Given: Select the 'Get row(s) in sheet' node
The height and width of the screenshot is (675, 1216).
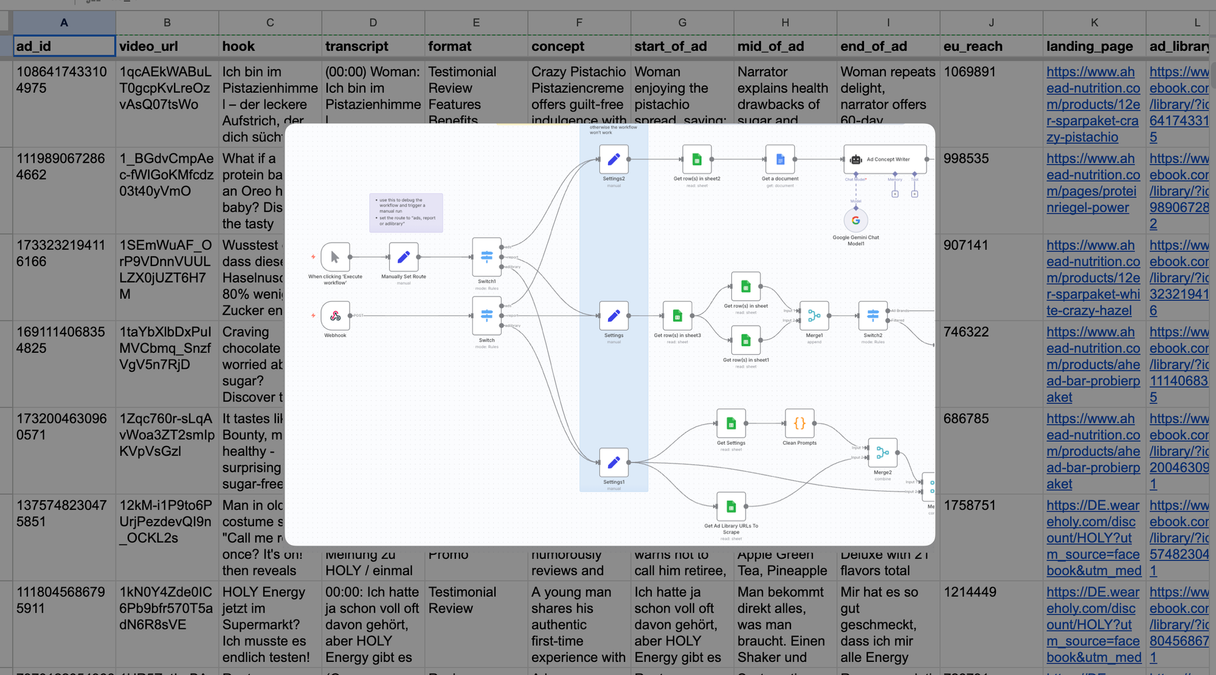Looking at the screenshot, I should coord(746,287).
